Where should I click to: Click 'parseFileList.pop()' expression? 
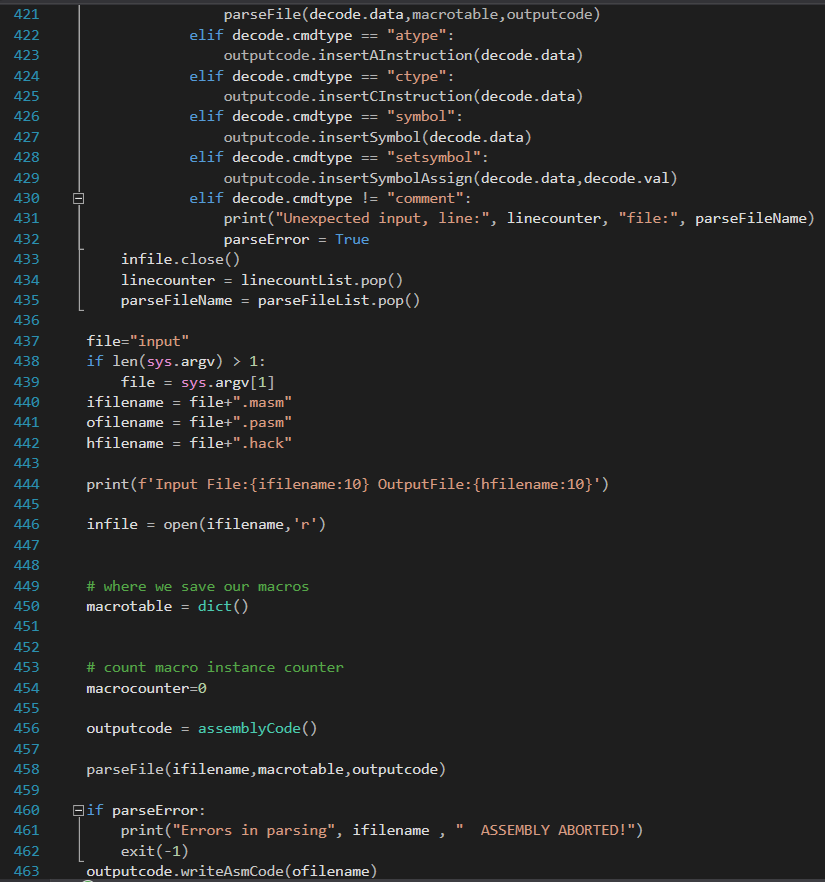tap(339, 300)
